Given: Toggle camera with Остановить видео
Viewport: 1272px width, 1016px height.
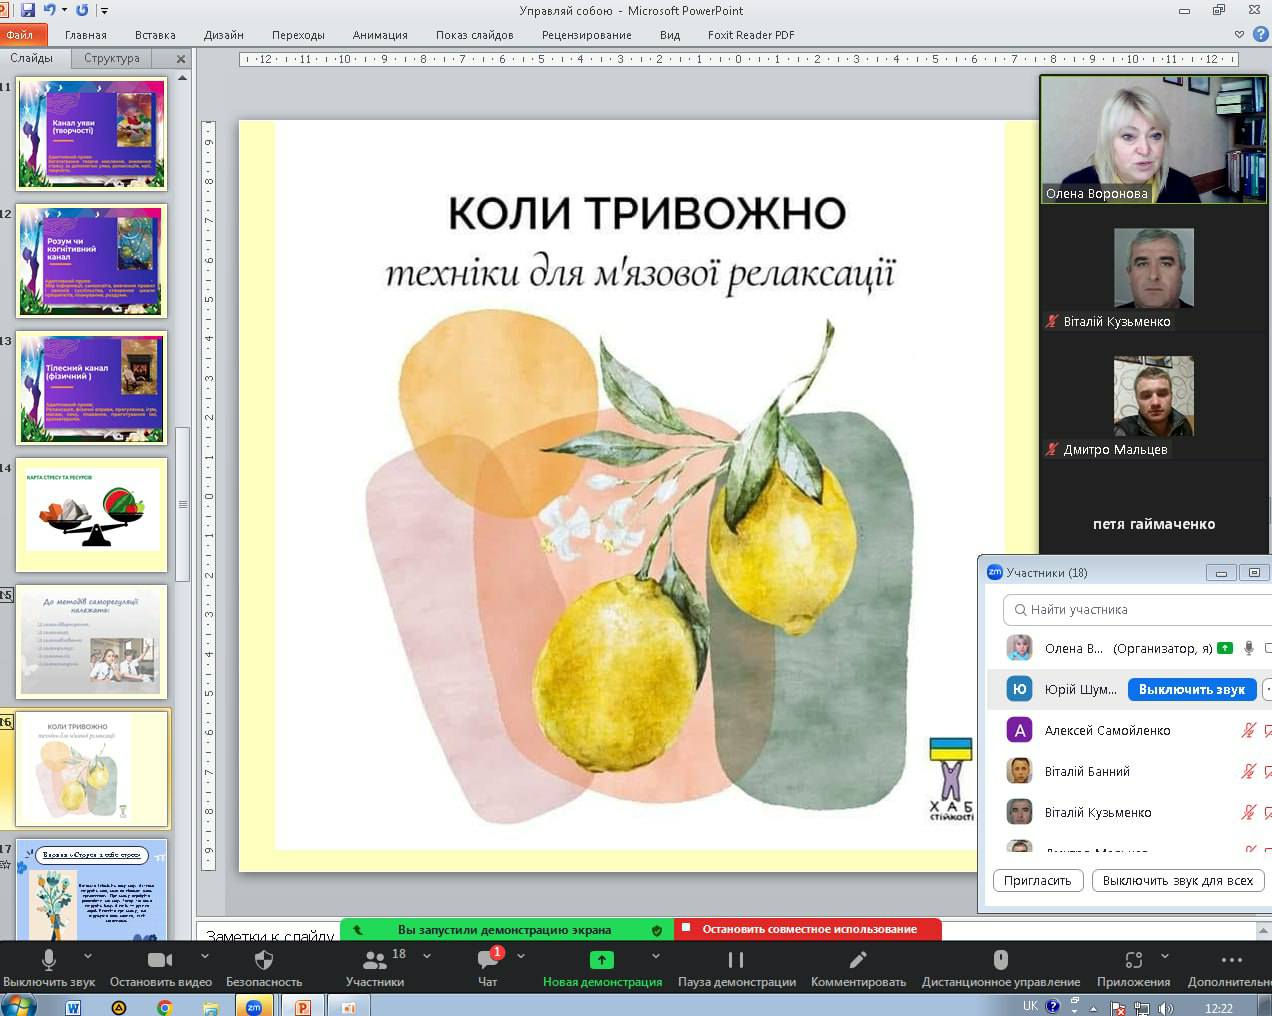Looking at the screenshot, I should (160, 960).
